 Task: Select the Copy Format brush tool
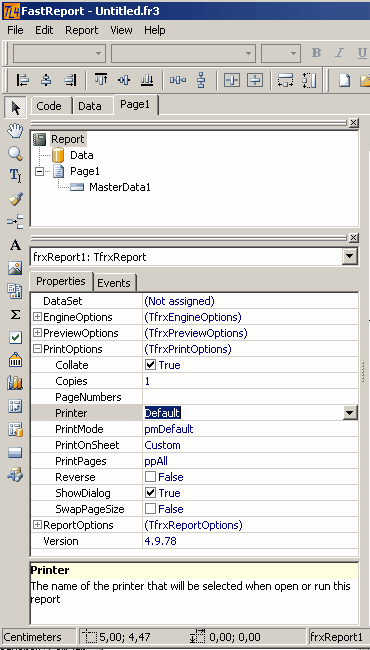[x=15, y=199]
